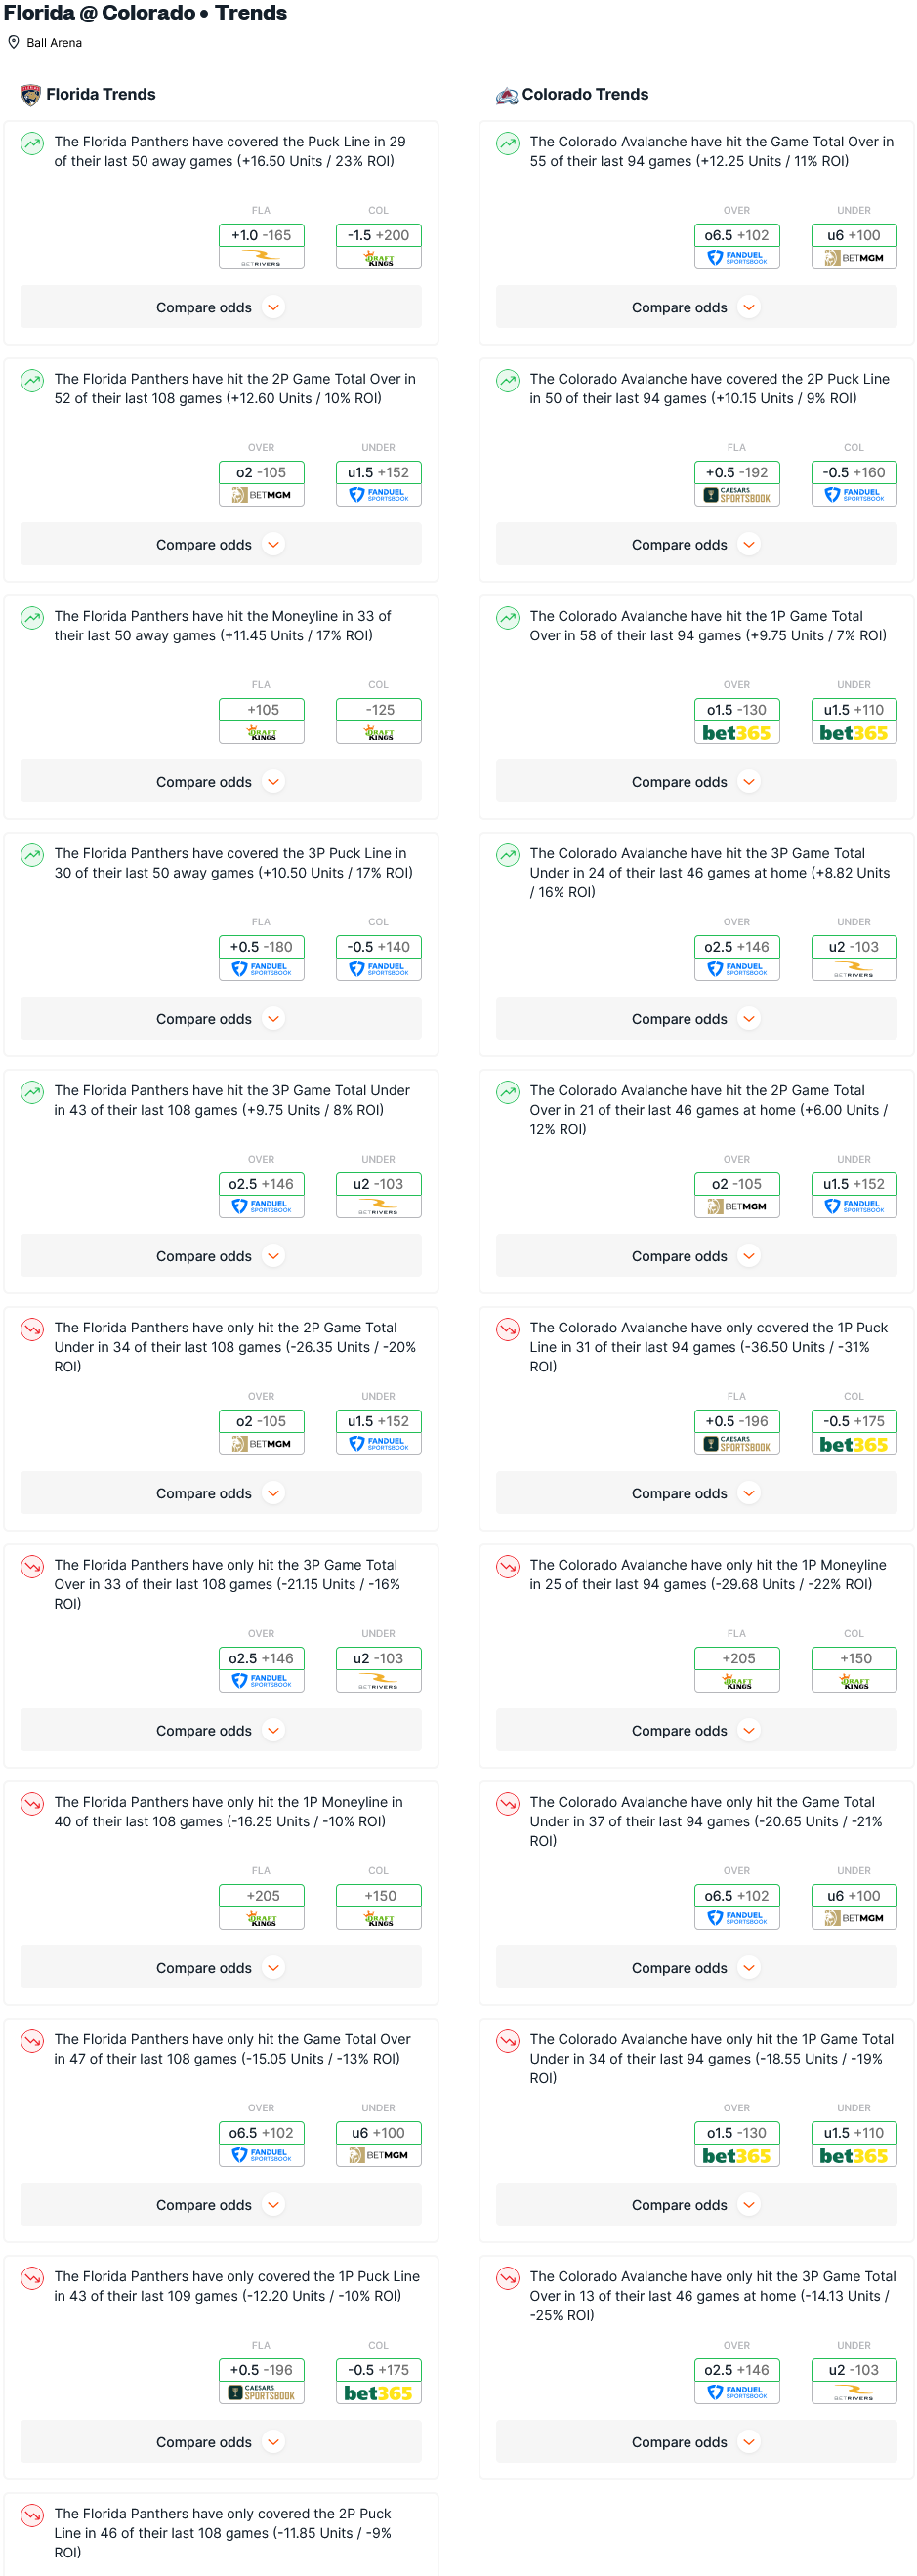Image resolution: width=917 pixels, height=2576 pixels.
Task: Click the Florida Panthers team logo
Action: coord(31,95)
